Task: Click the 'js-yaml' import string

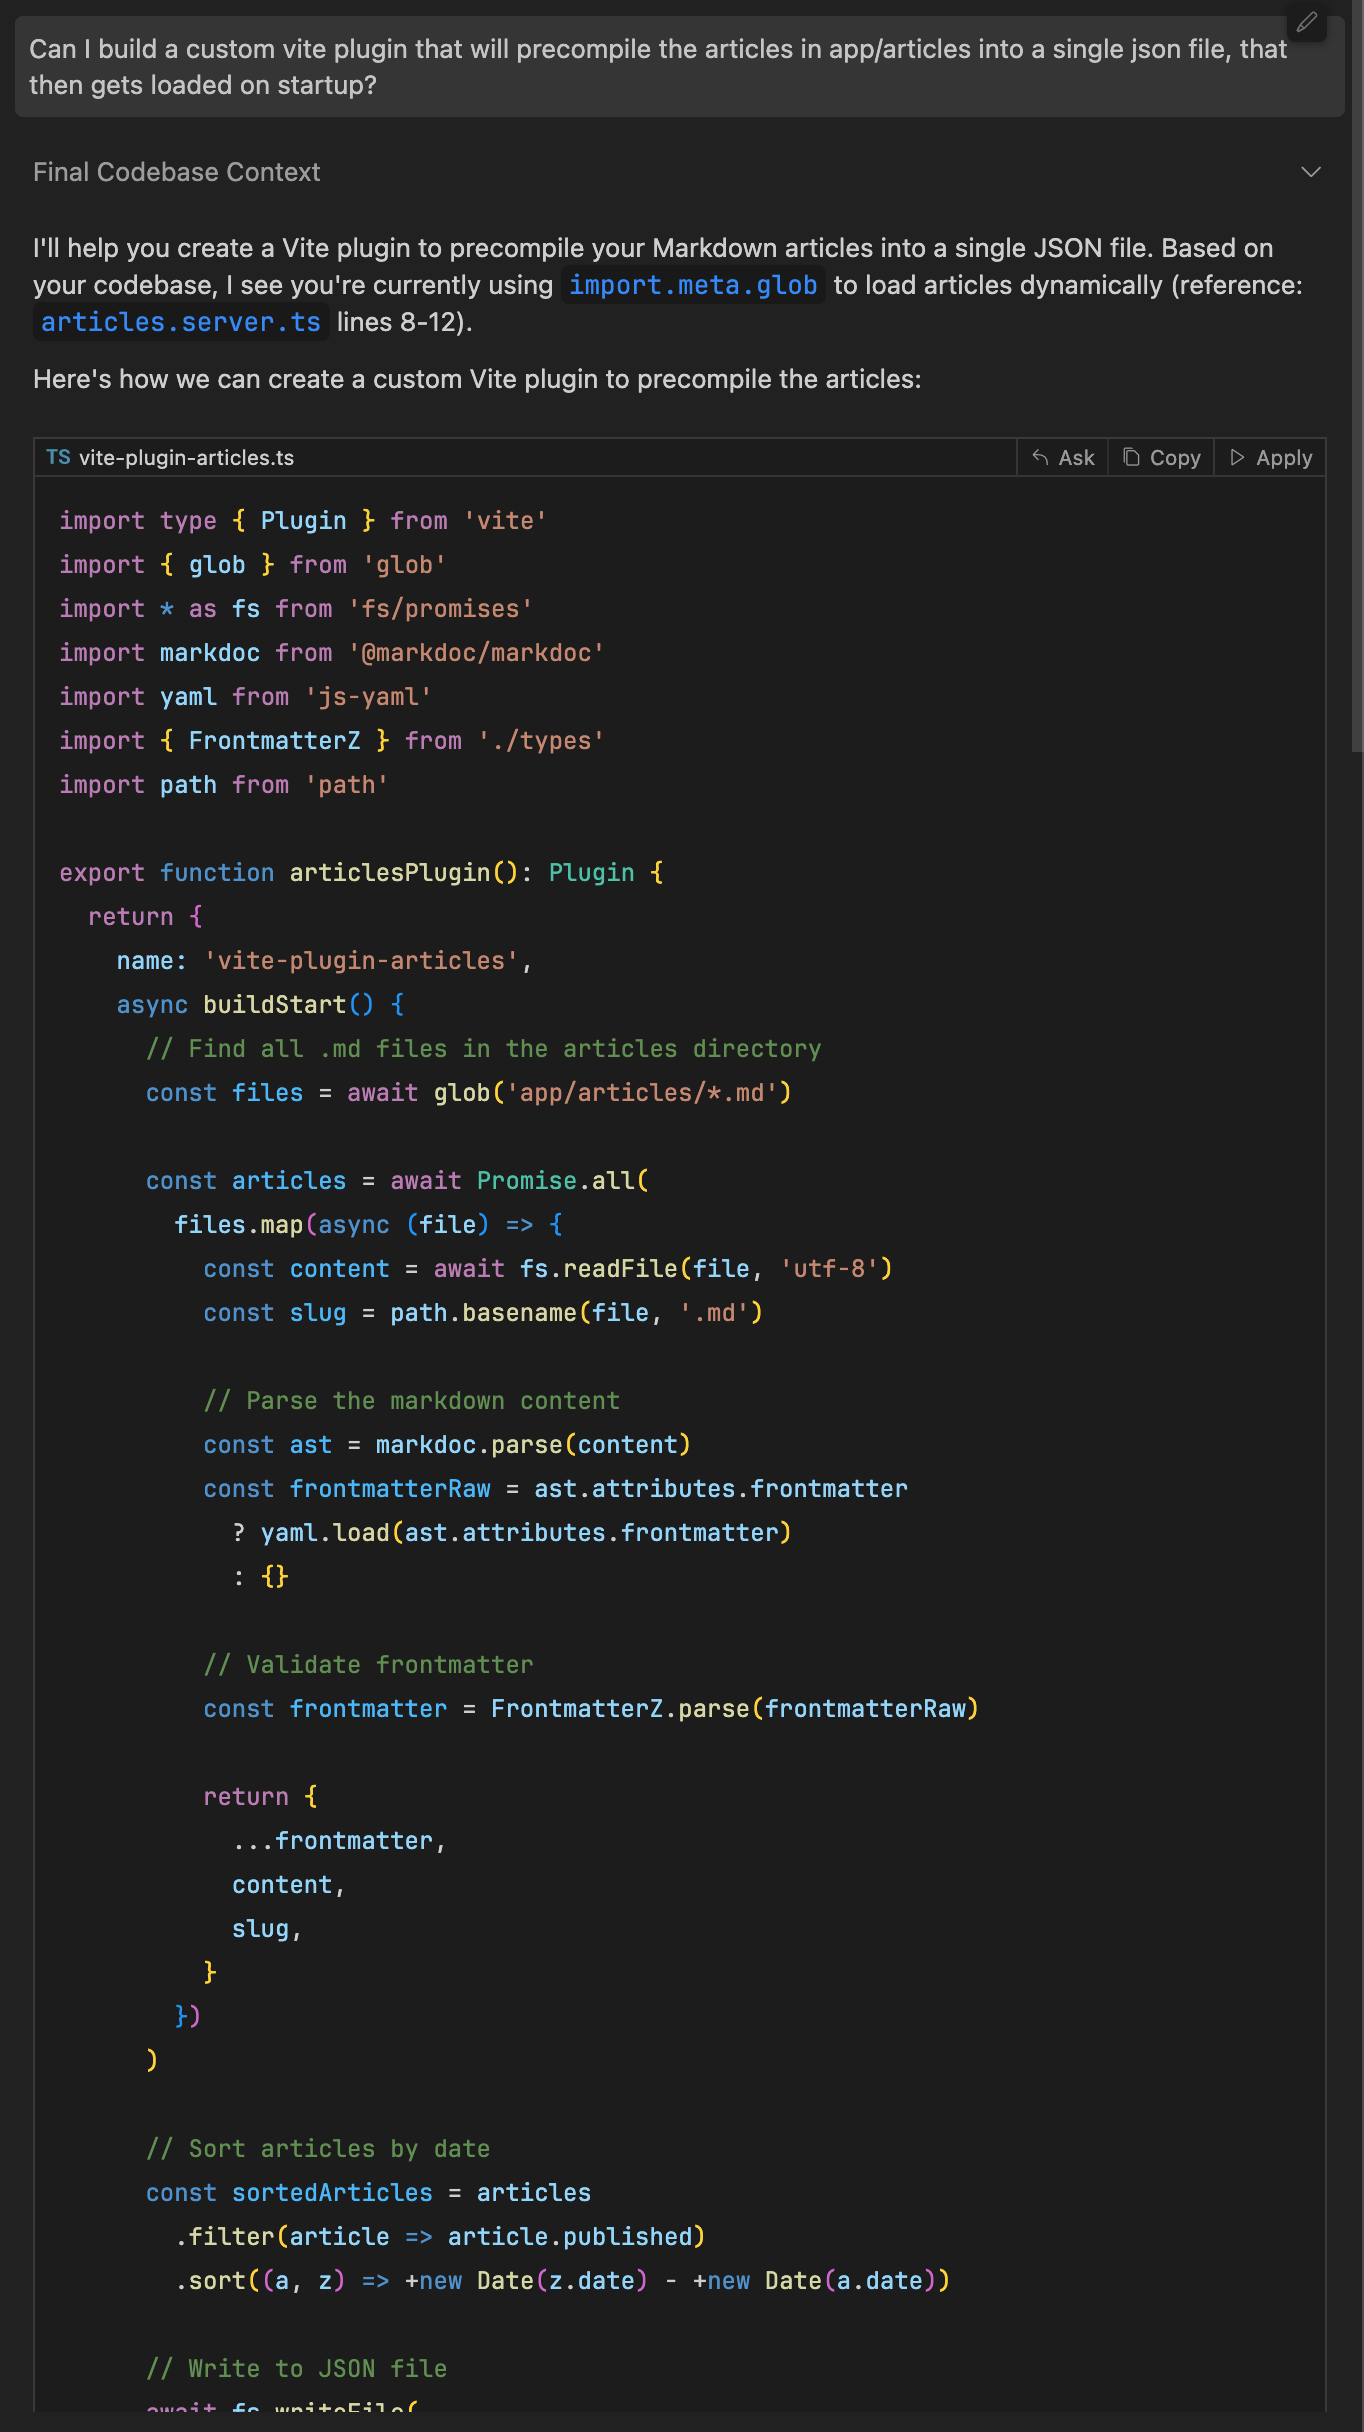Action: coord(368,697)
